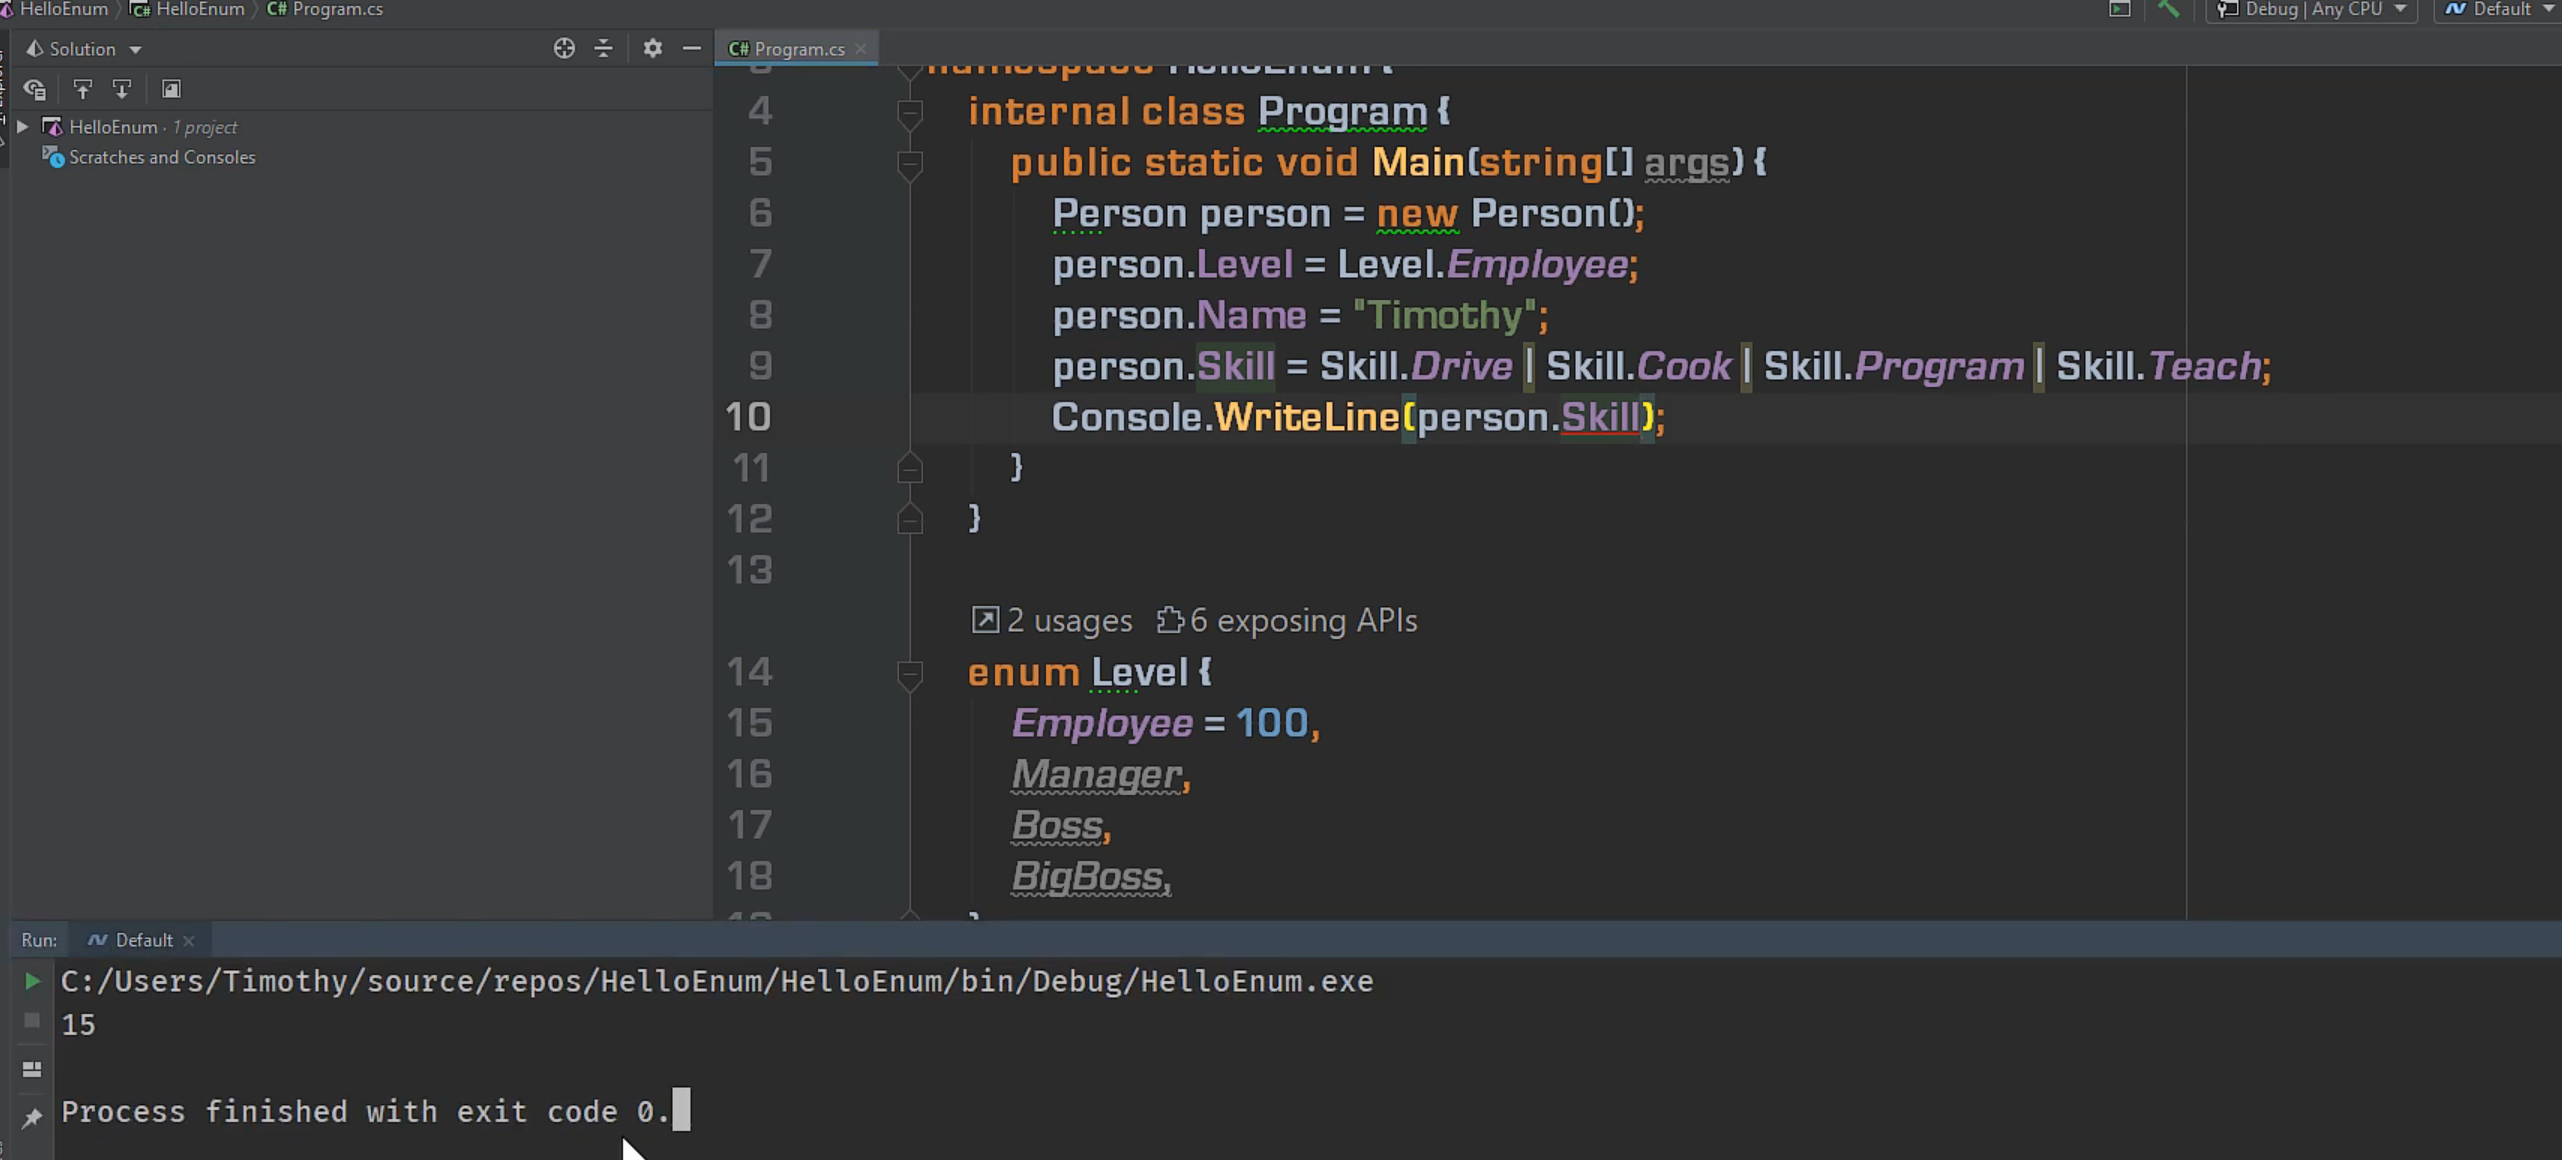
Task: Select HelloEnum 1 project tree item
Action: pos(140,127)
